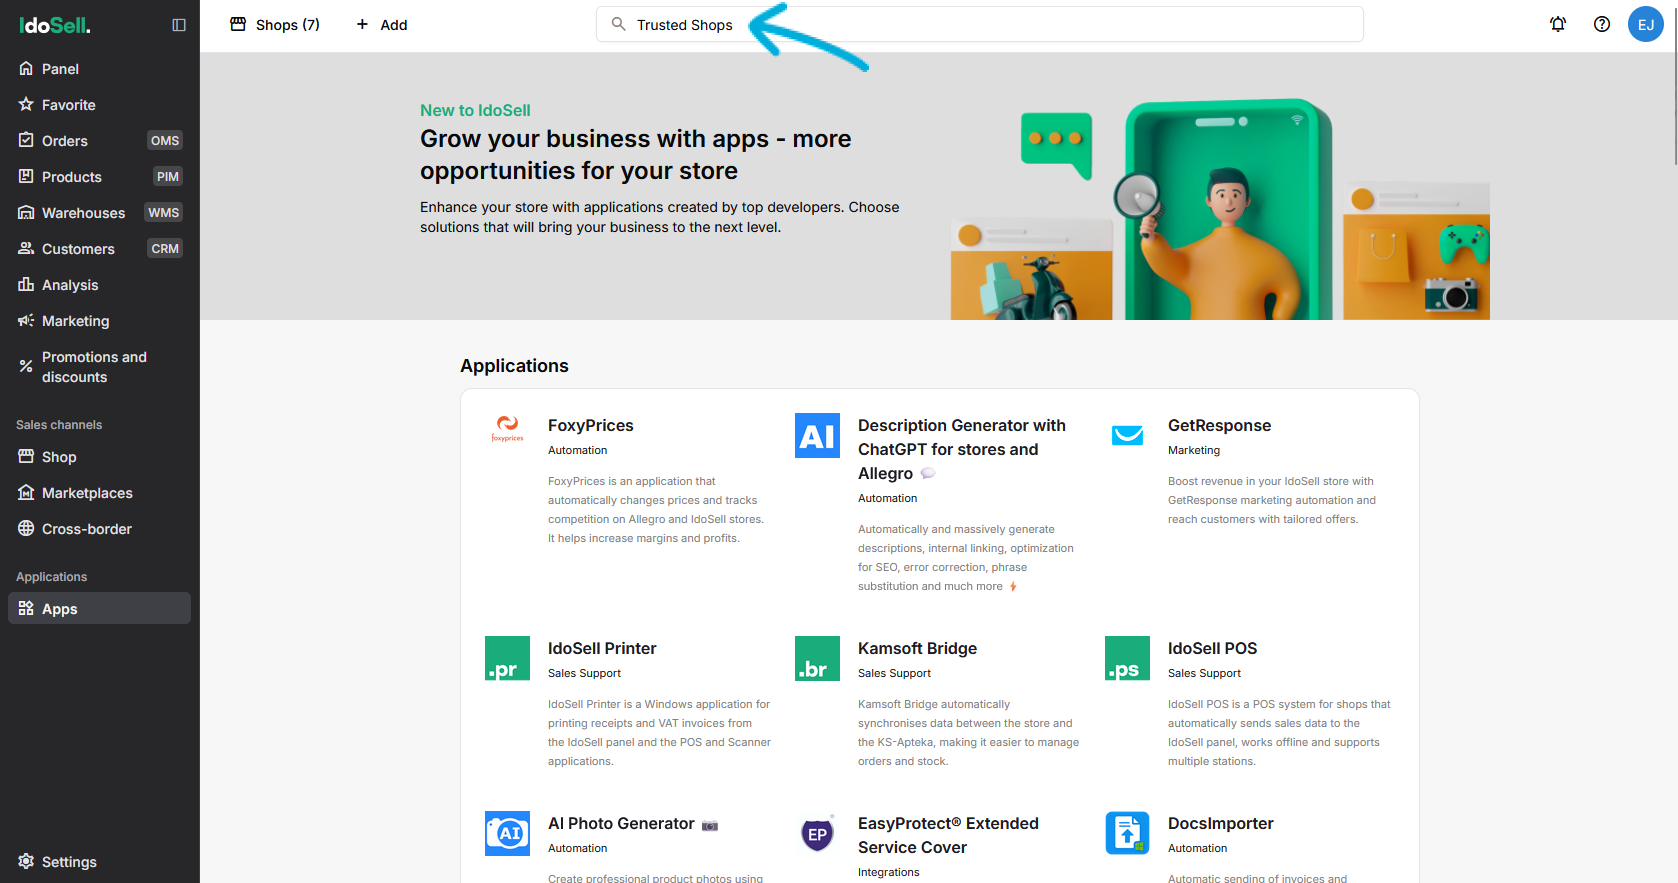The height and width of the screenshot is (883, 1678).
Task: Open the help question mark icon
Action: tap(1602, 24)
